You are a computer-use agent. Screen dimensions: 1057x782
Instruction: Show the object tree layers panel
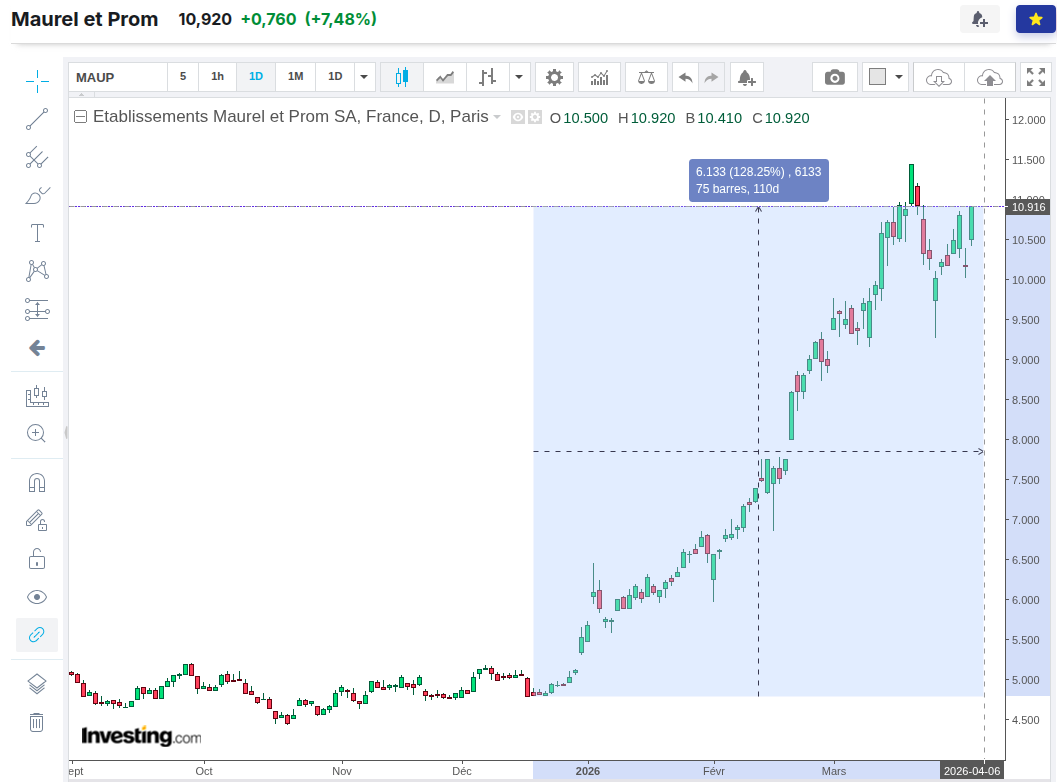(x=37, y=684)
